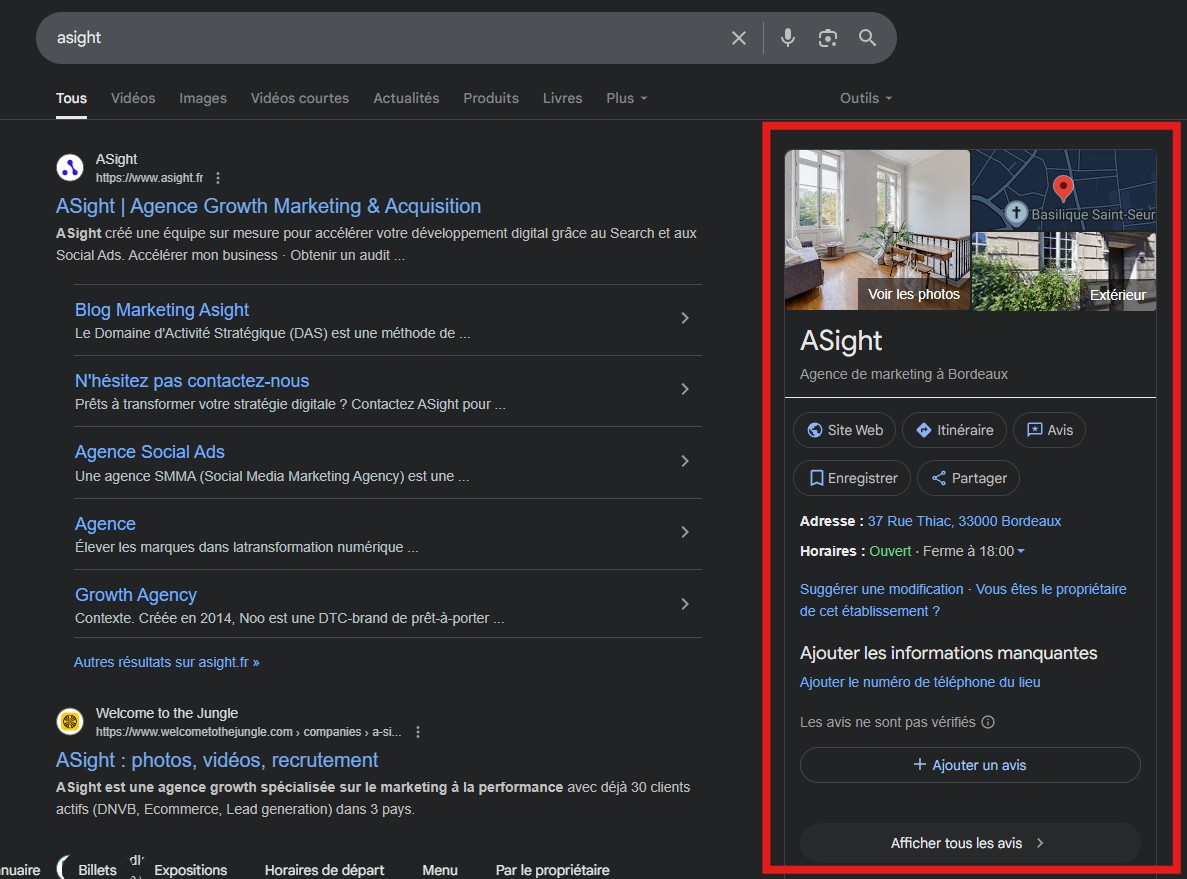Submit search with the magnifying glass icon

click(x=868, y=38)
